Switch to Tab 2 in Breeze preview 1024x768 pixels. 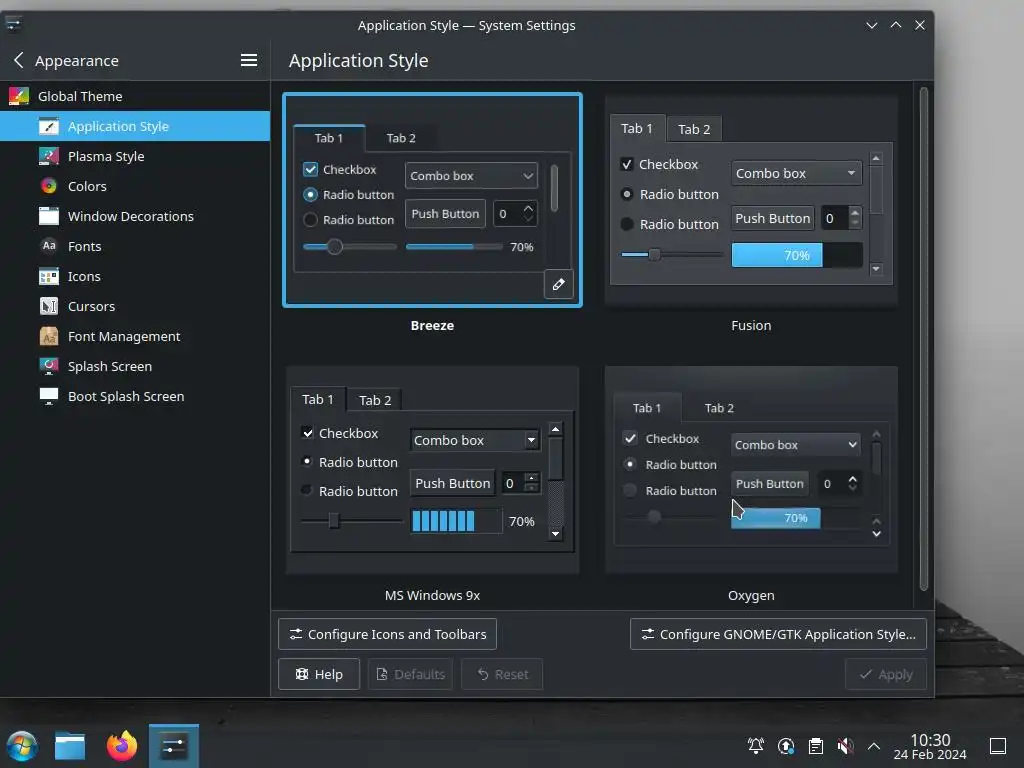point(401,138)
